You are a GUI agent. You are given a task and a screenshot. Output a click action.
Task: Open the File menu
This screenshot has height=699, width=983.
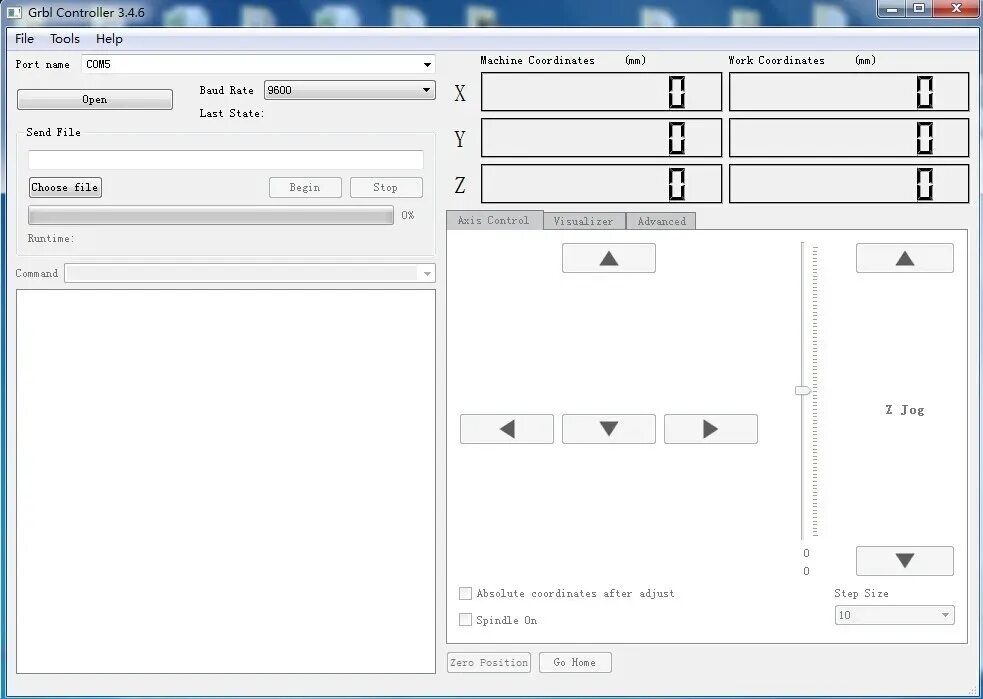click(x=24, y=39)
